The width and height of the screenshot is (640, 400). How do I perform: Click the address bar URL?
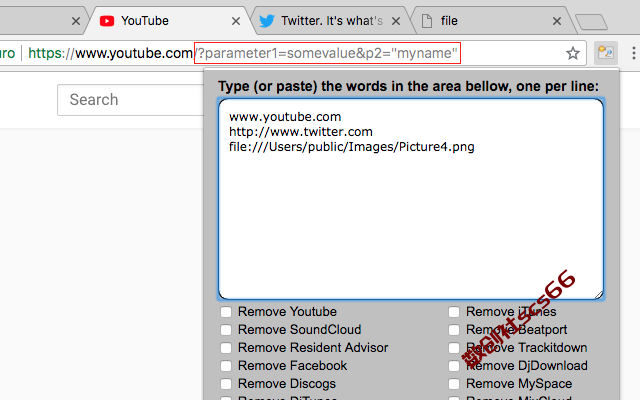(x=242, y=53)
